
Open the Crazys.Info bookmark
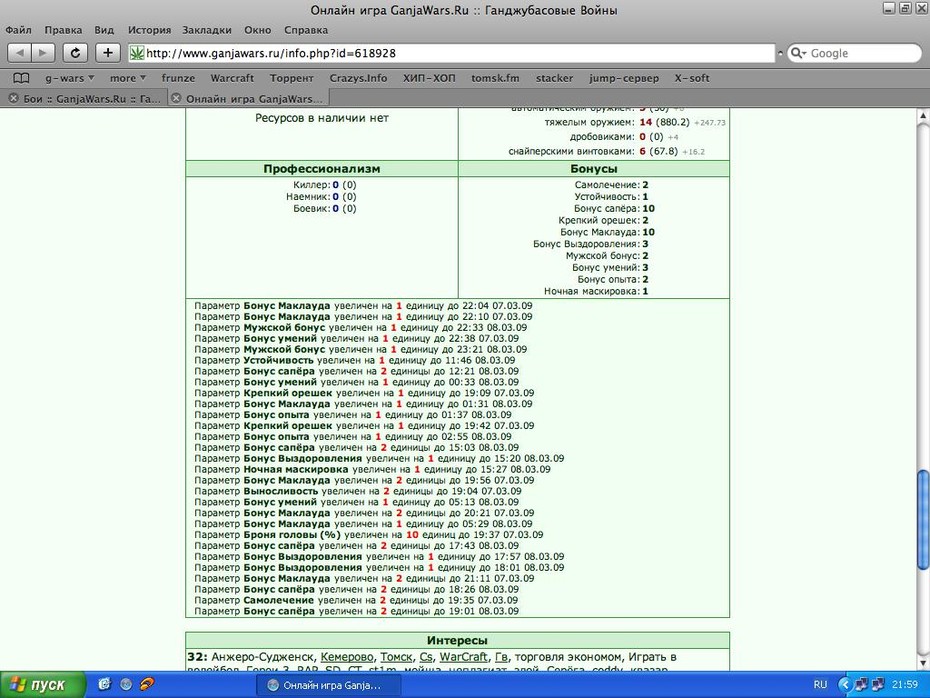tap(358, 78)
